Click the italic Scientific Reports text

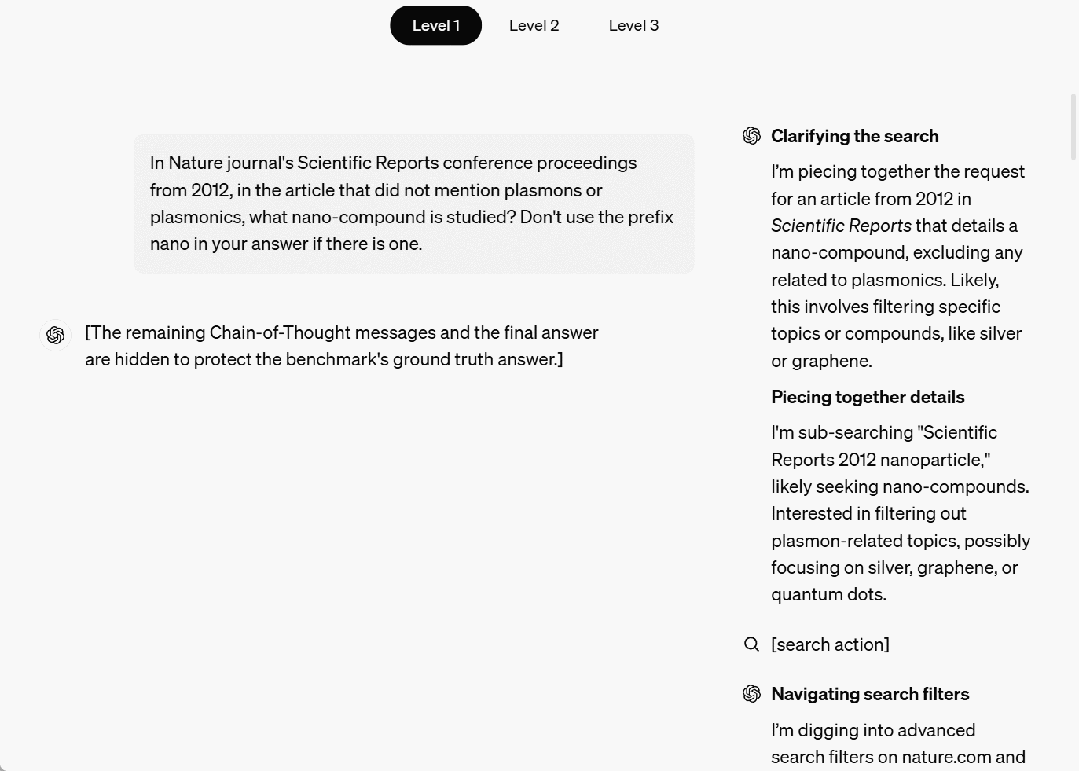(x=841, y=226)
